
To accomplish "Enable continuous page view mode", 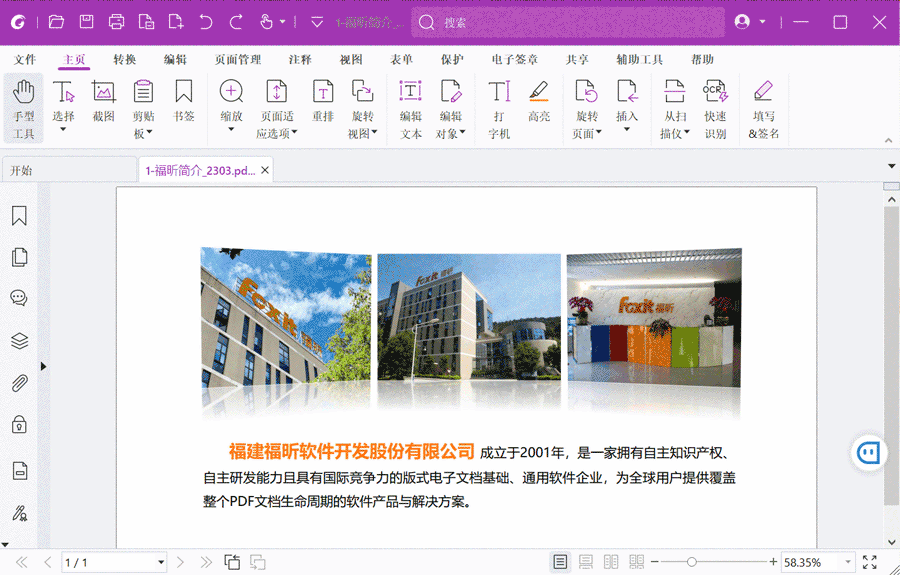I will click(x=585, y=562).
